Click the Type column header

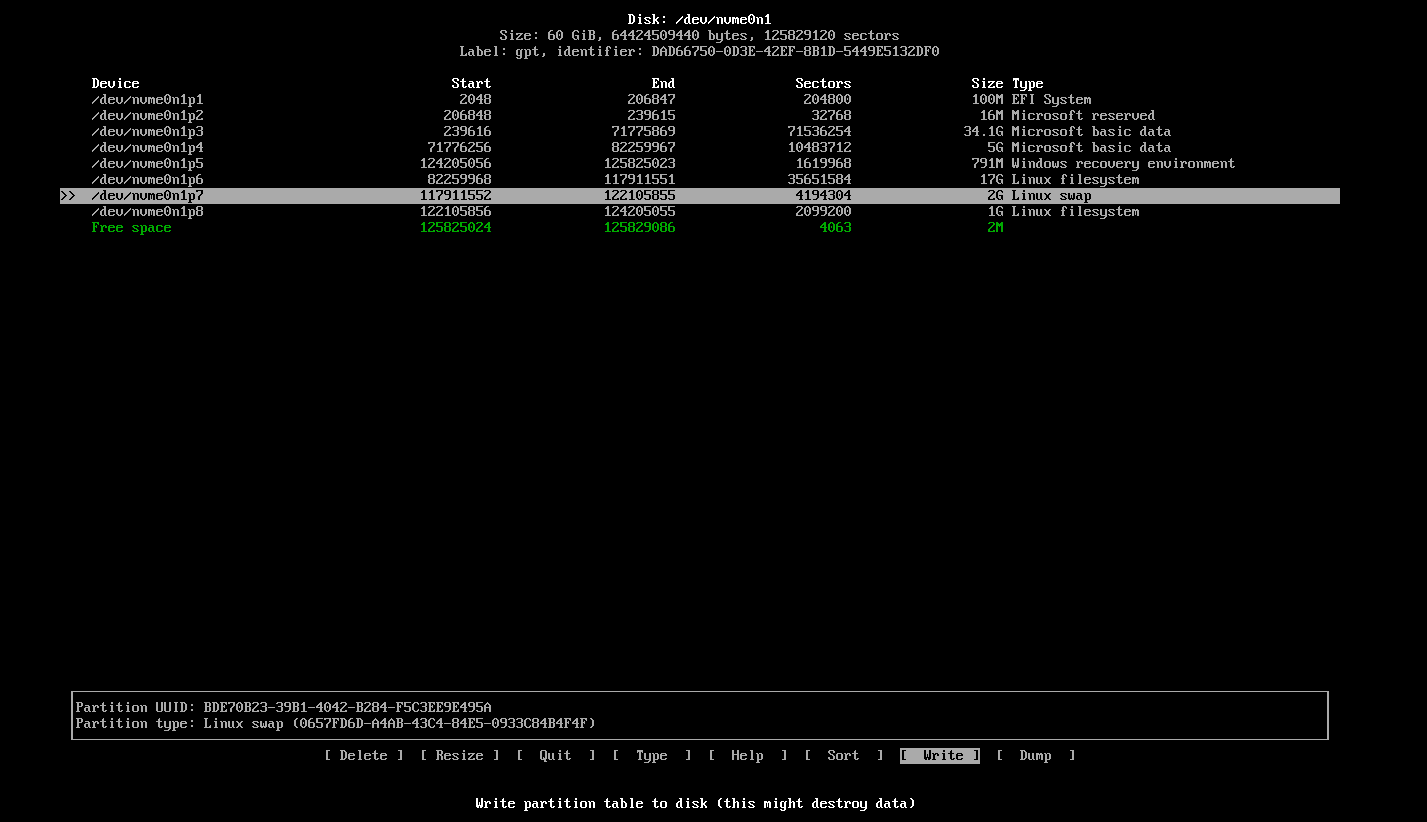(1028, 84)
